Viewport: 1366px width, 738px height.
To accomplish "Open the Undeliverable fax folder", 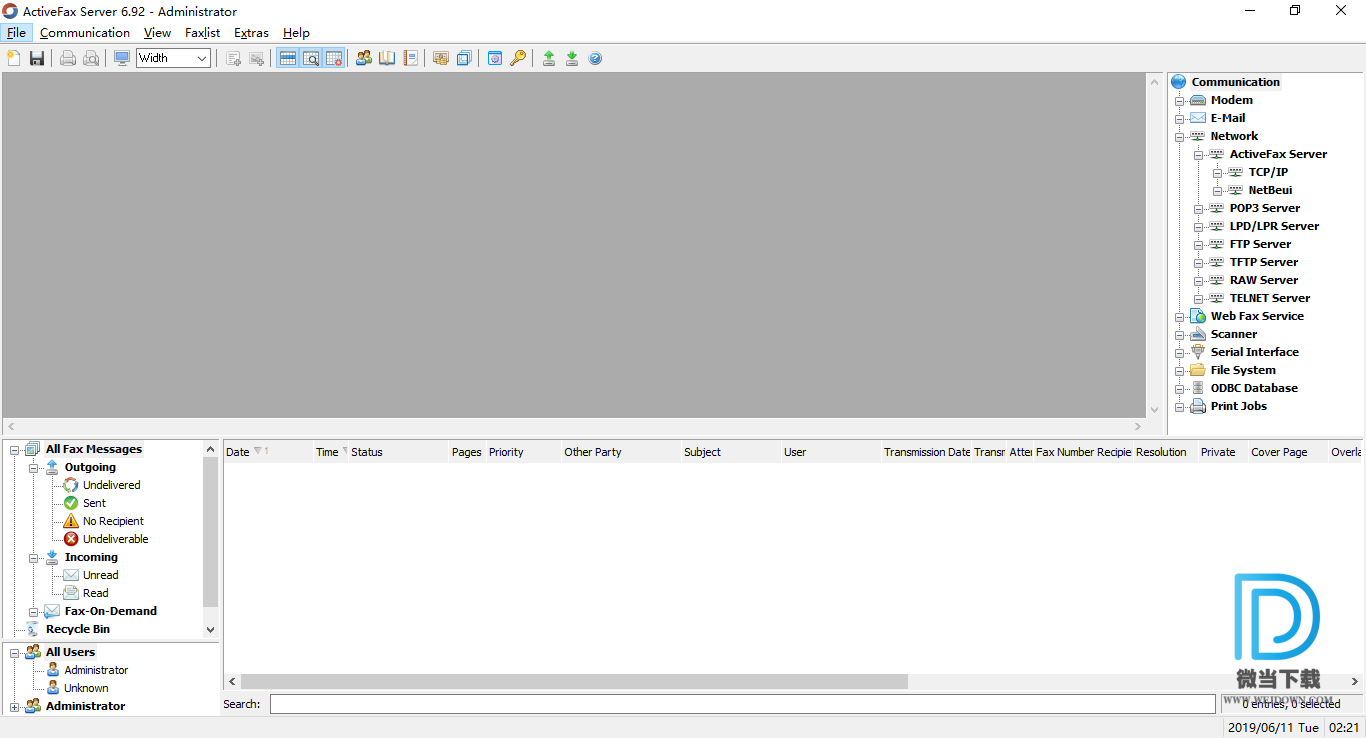I will [x=115, y=539].
